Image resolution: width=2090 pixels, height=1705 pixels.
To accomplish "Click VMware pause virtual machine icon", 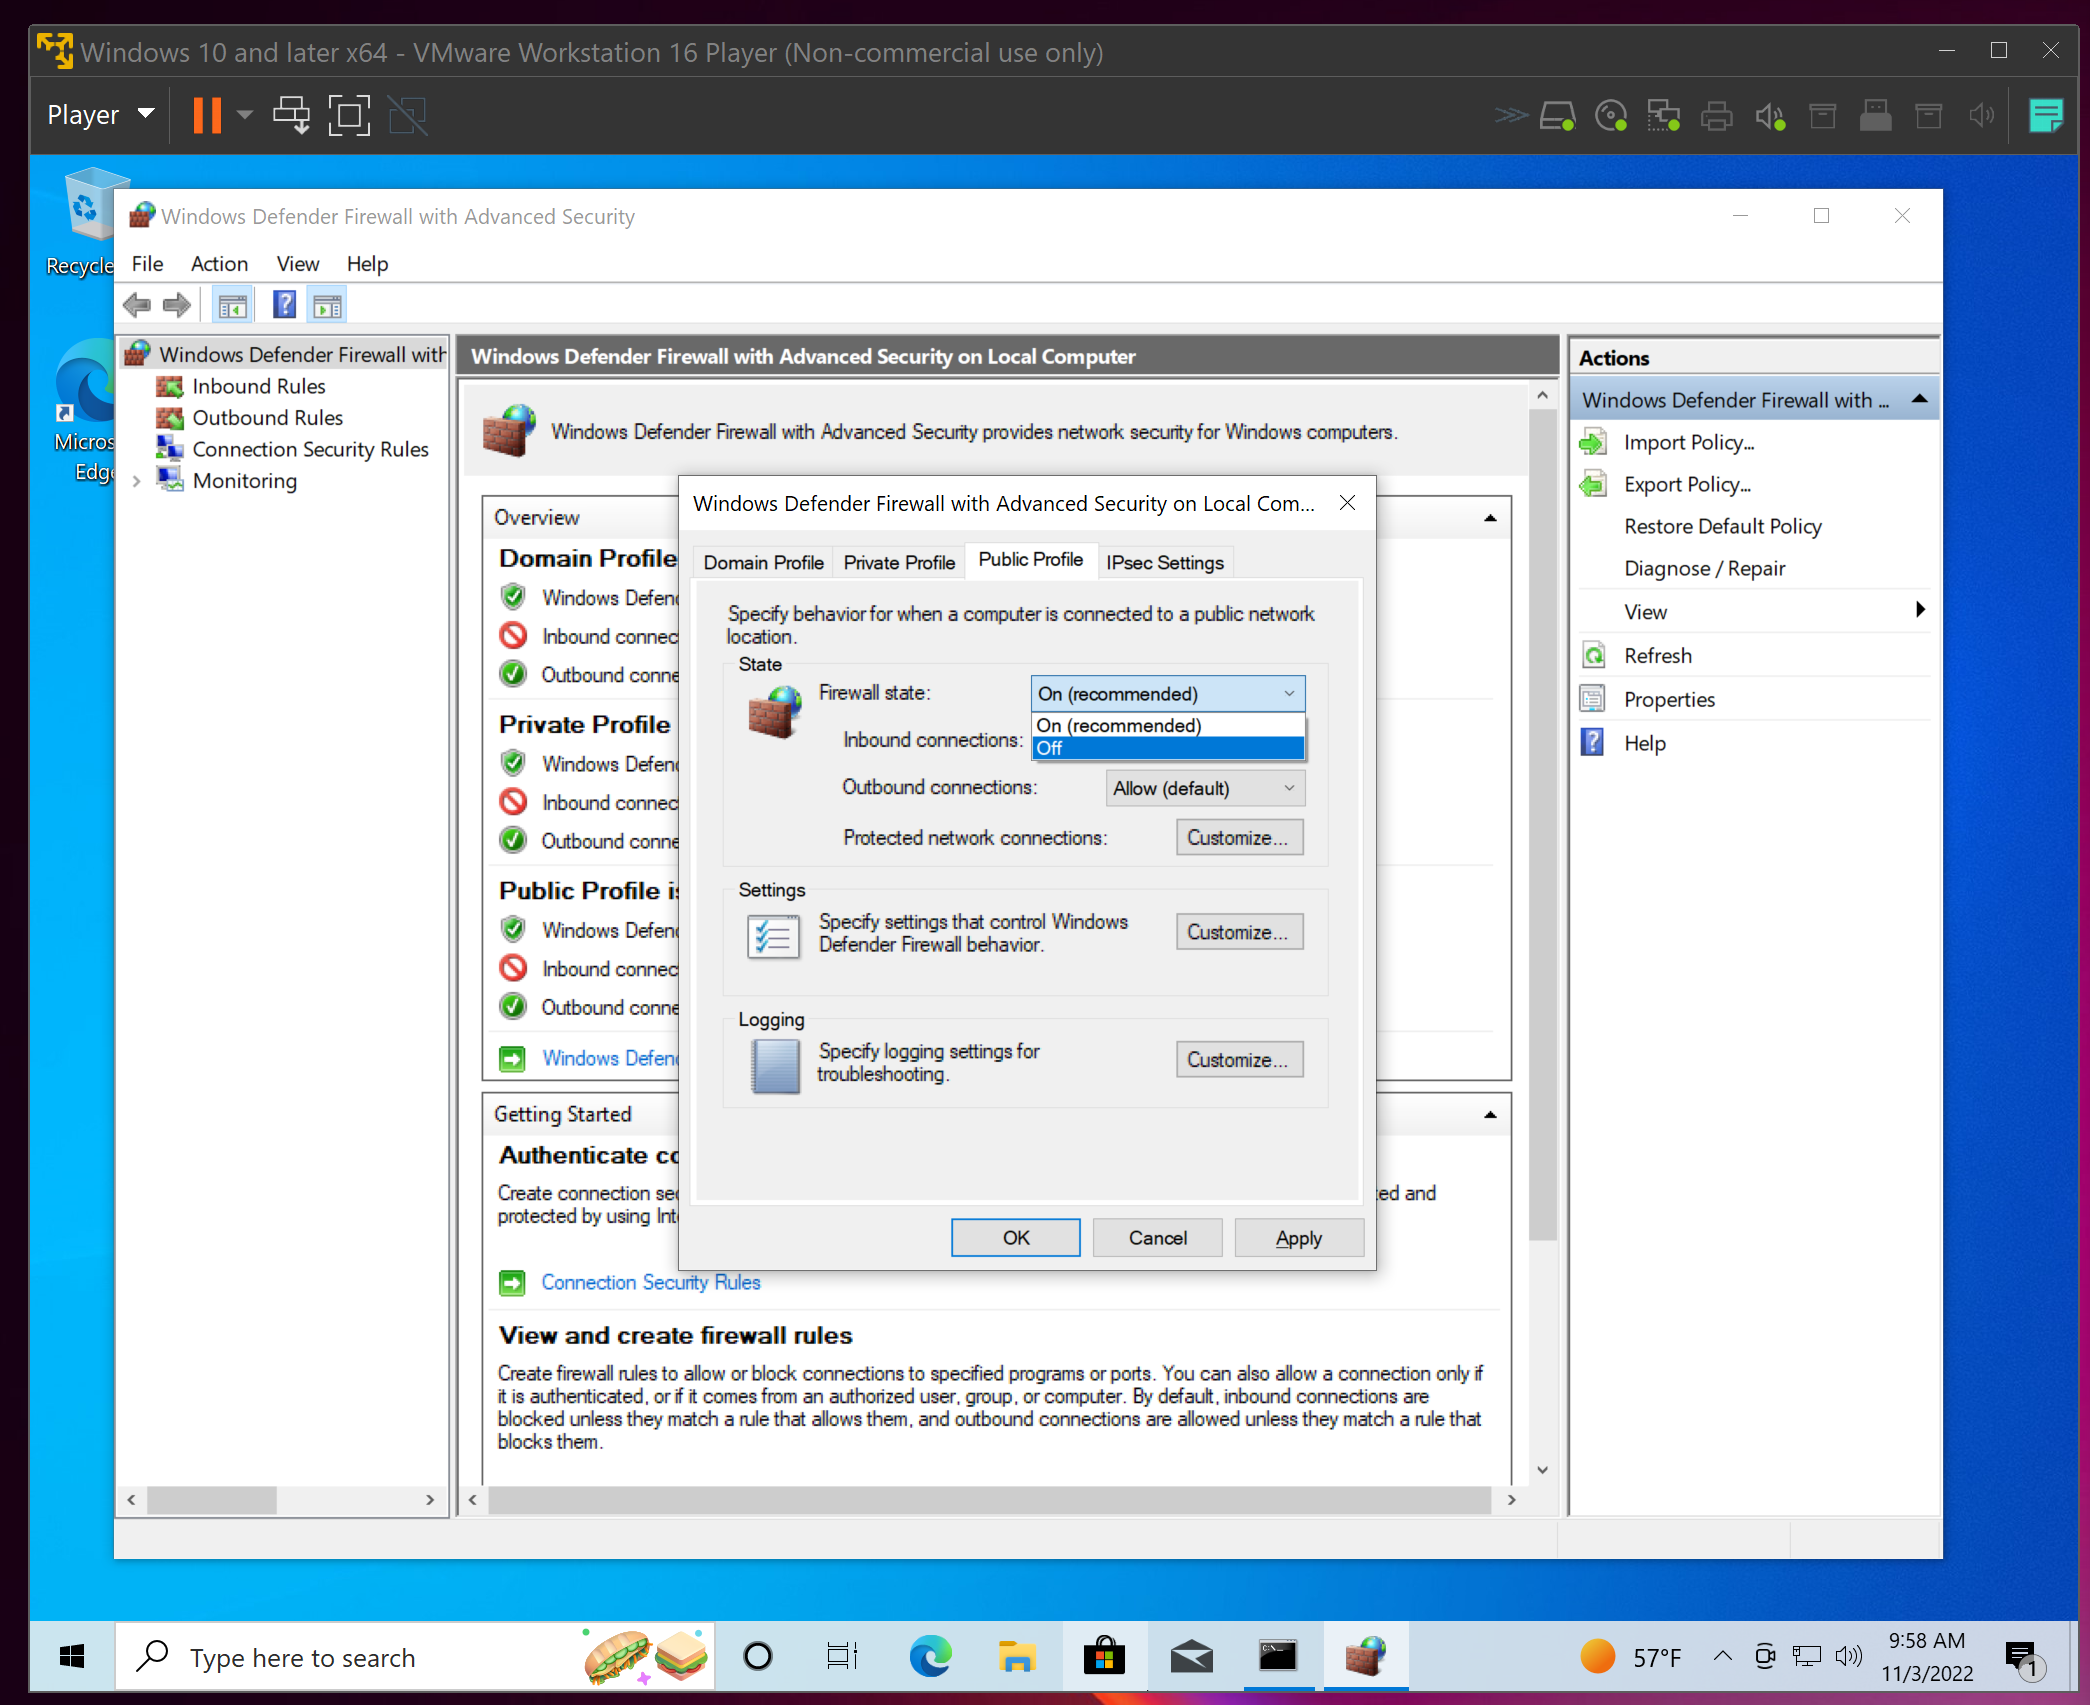I will (207, 115).
